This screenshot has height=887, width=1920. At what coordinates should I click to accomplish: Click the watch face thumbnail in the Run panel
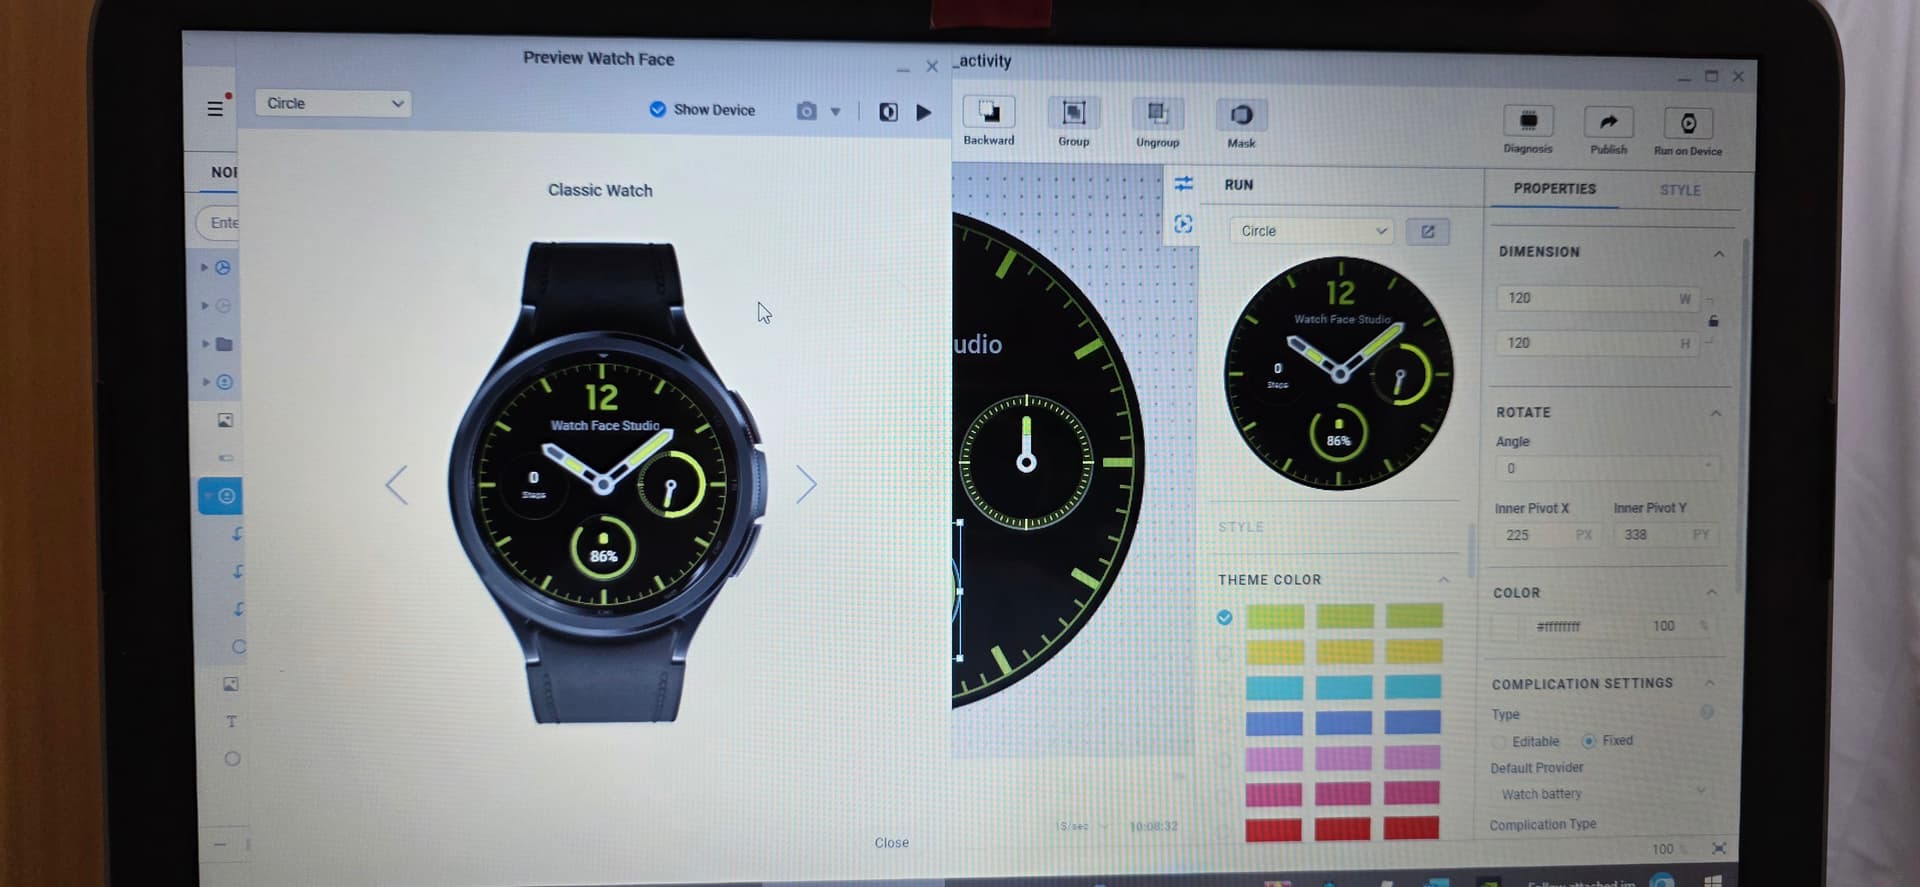pos(1339,373)
